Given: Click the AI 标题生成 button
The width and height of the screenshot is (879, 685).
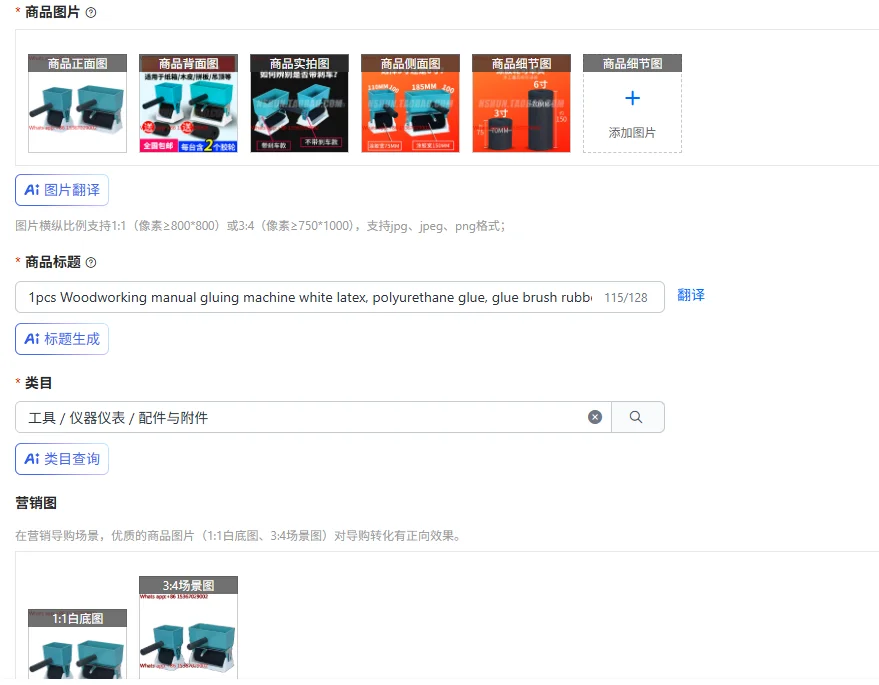Looking at the screenshot, I should pos(62,339).
